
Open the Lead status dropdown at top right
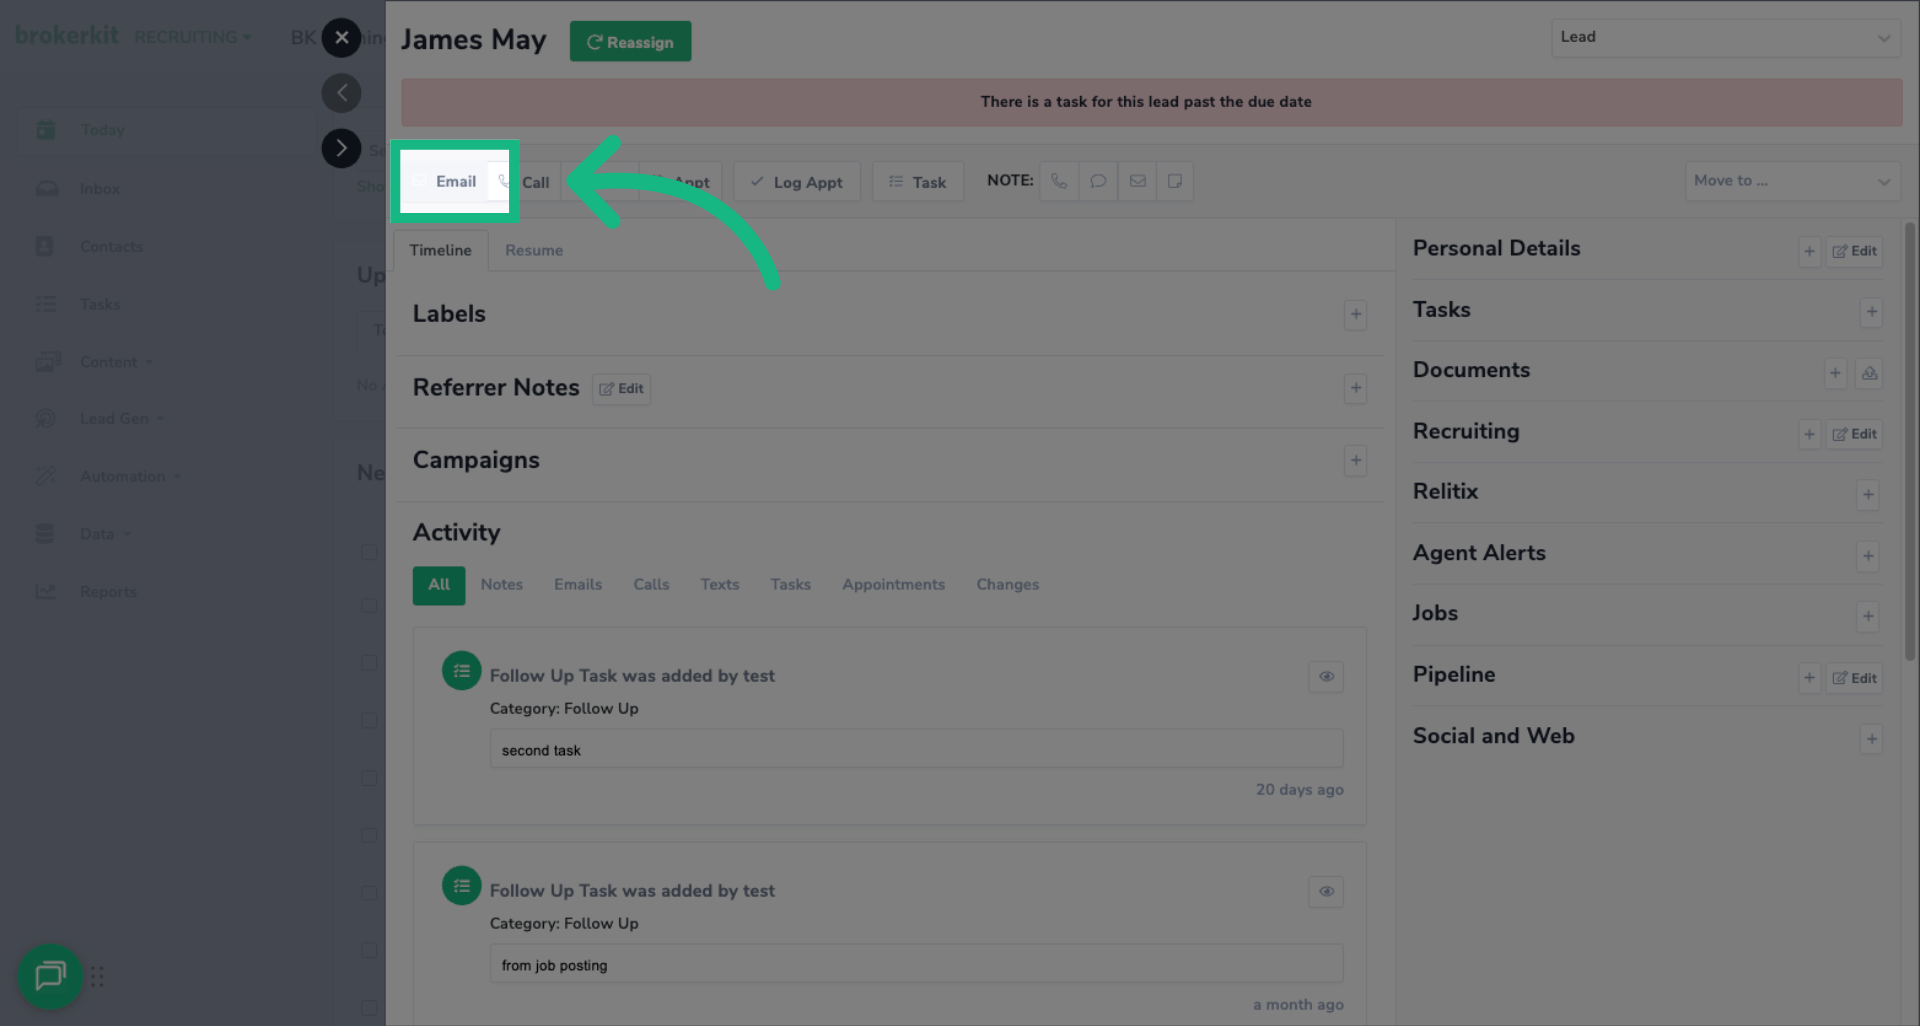(x=1726, y=37)
